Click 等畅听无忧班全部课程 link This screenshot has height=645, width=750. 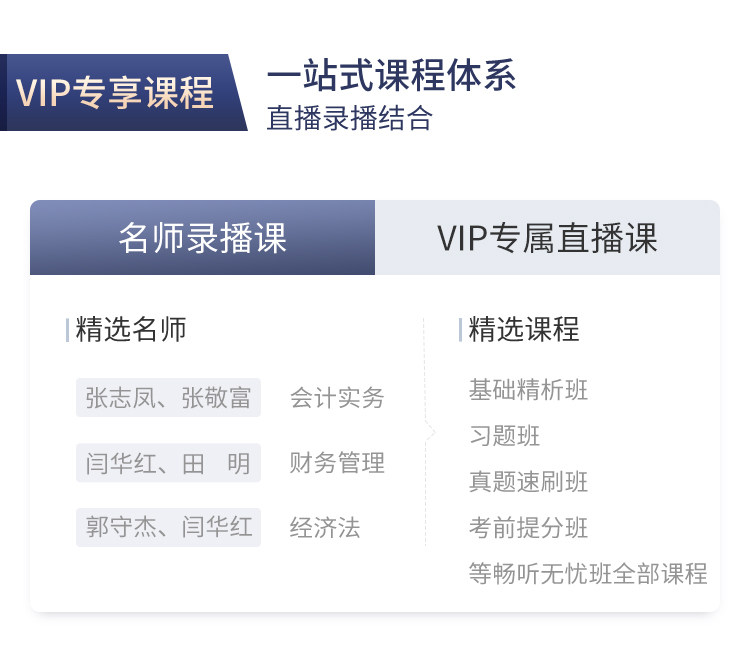[588, 573]
